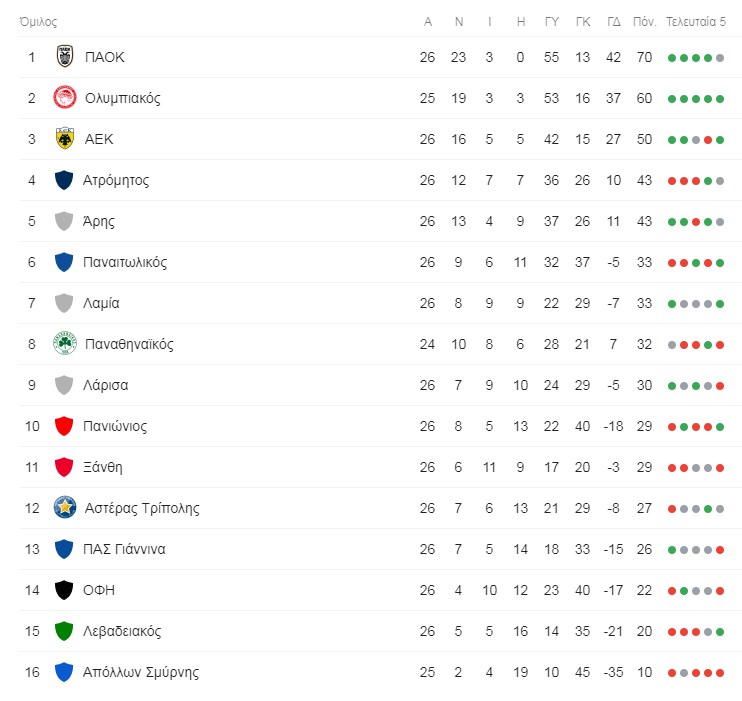742x701 pixels.
Task: Select the Ξάνθη team row name
Action: click(103, 467)
